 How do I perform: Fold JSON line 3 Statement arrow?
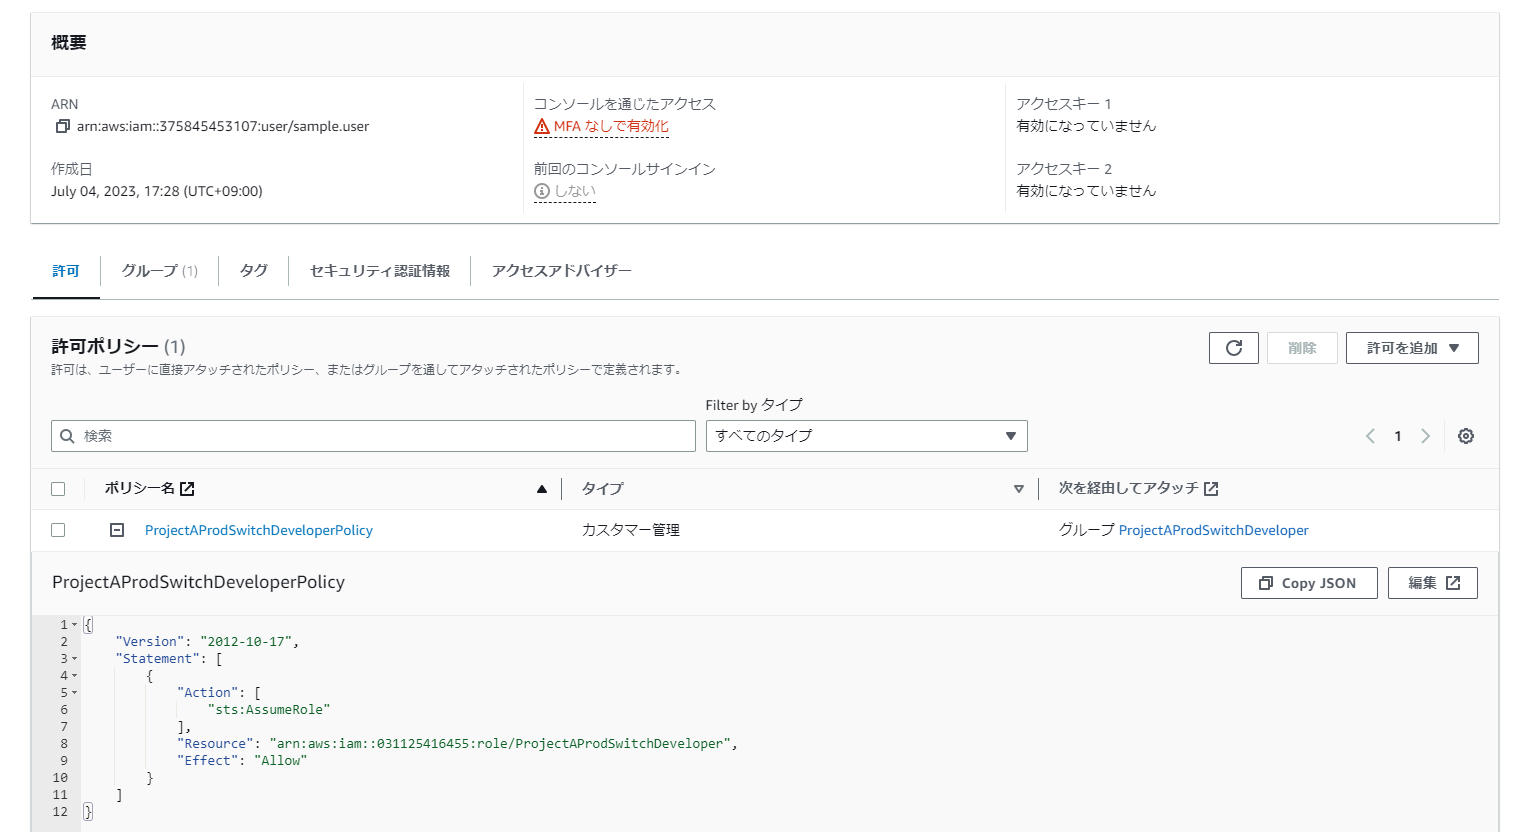coord(74,659)
